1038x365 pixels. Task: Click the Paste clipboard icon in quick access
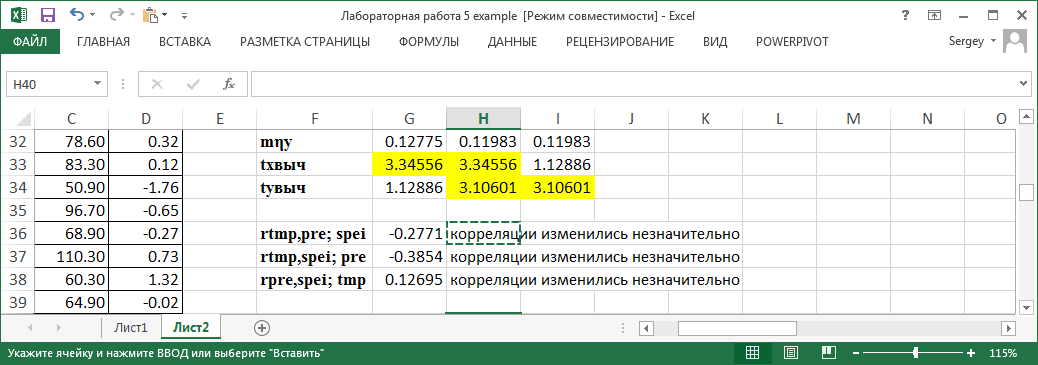pos(150,15)
